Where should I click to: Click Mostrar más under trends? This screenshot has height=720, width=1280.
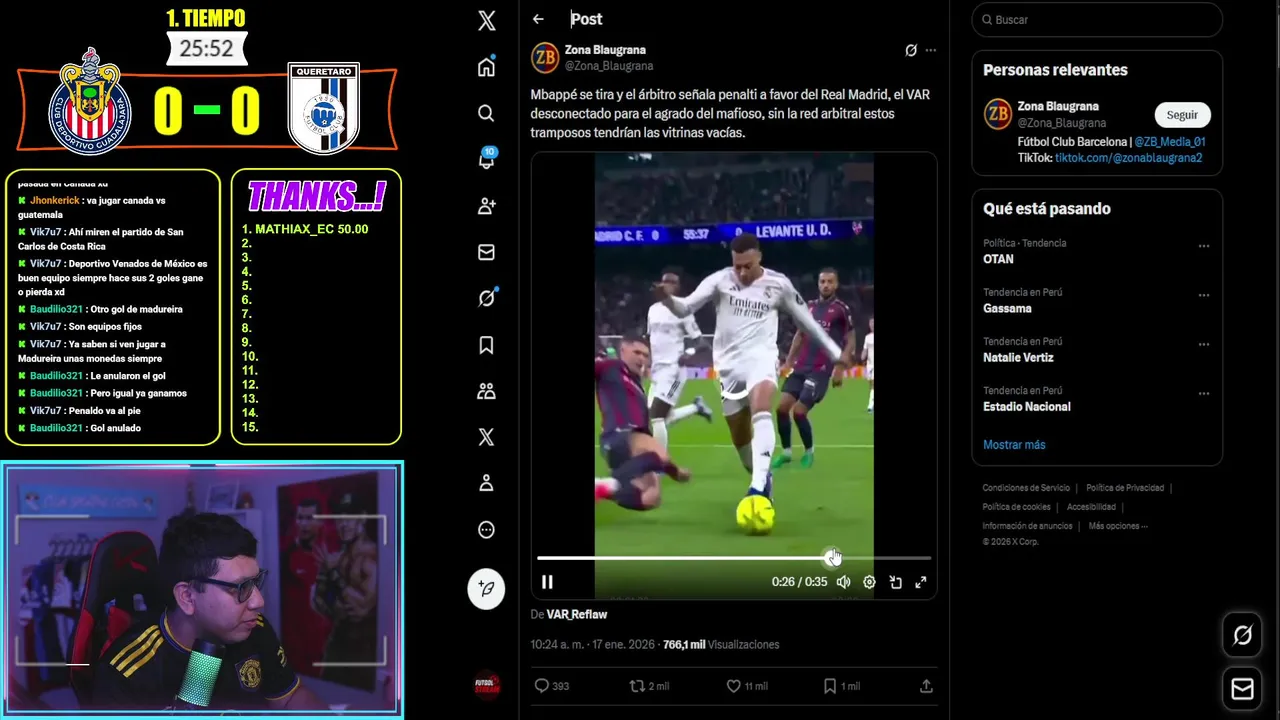tap(1014, 445)
